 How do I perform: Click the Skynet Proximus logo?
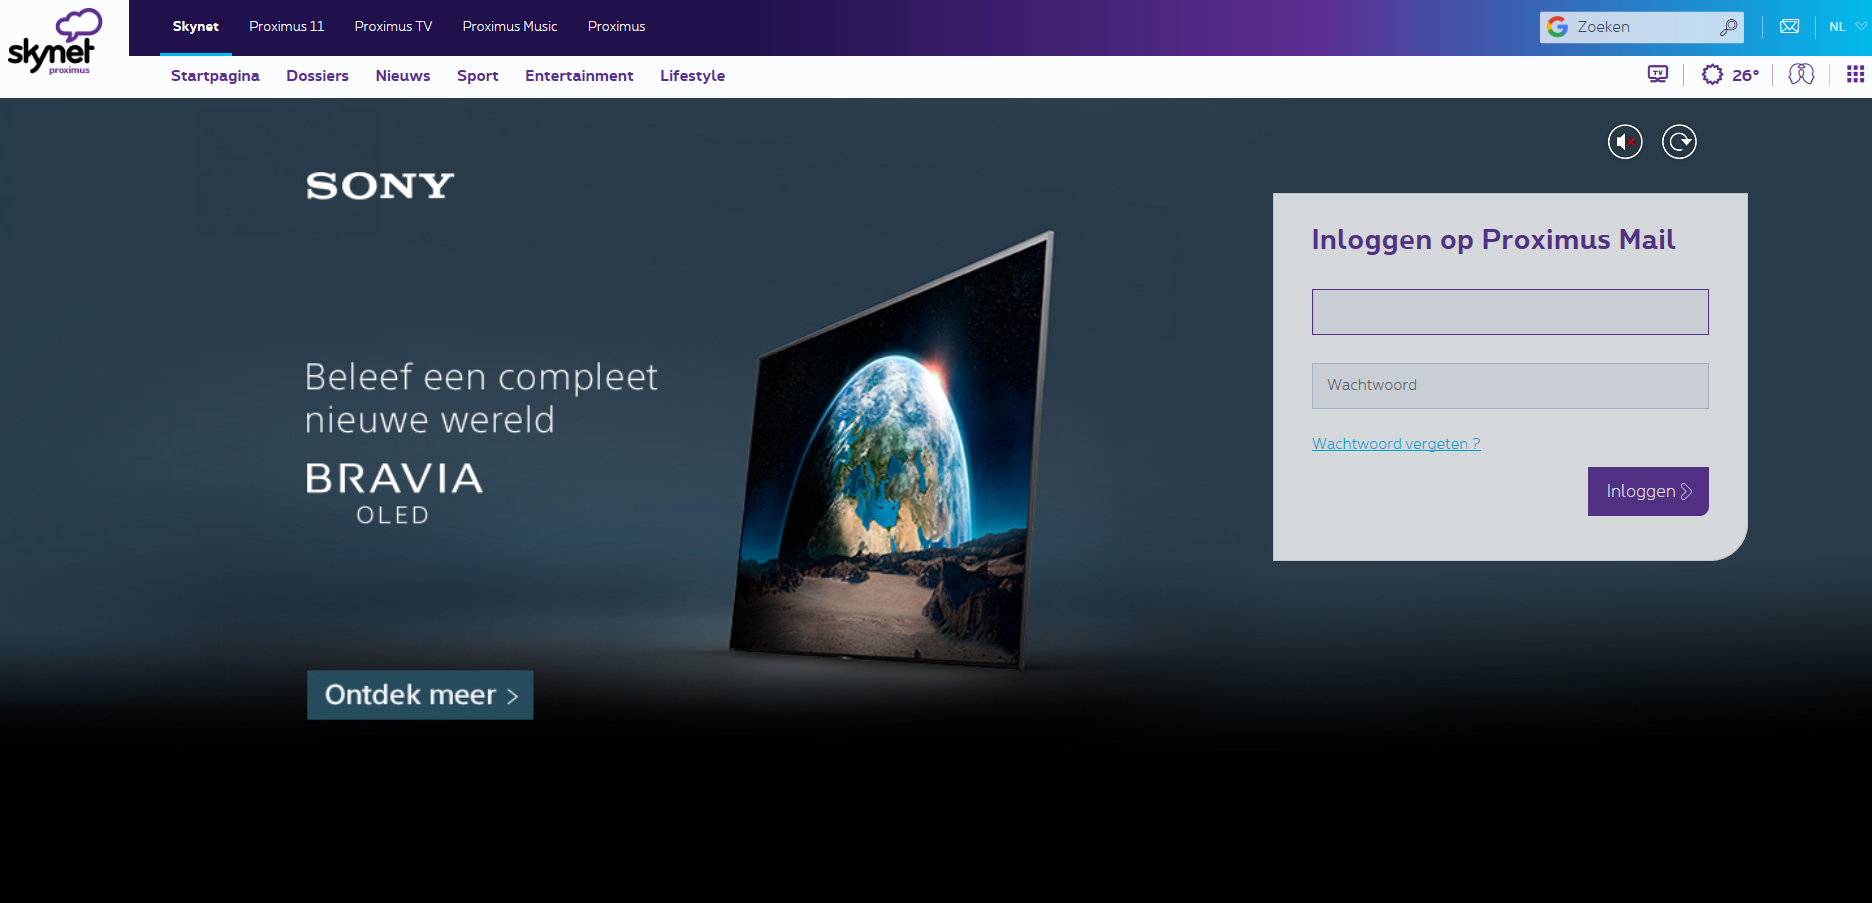point(55,41)
